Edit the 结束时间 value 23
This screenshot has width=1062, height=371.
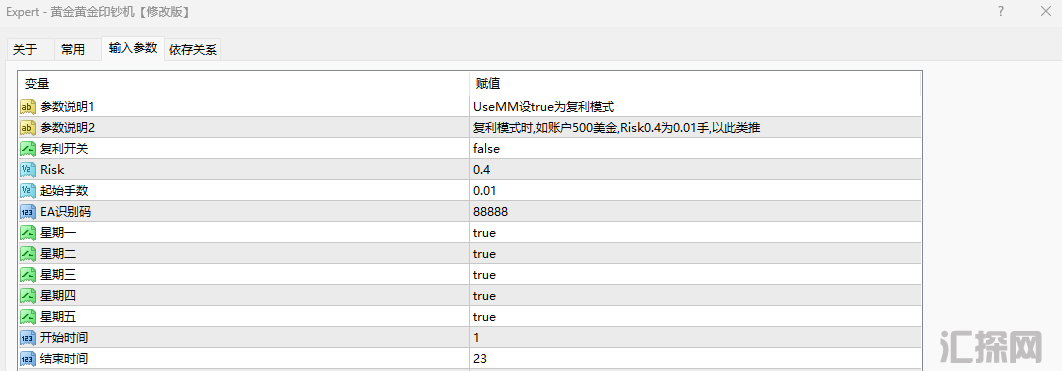695,359
